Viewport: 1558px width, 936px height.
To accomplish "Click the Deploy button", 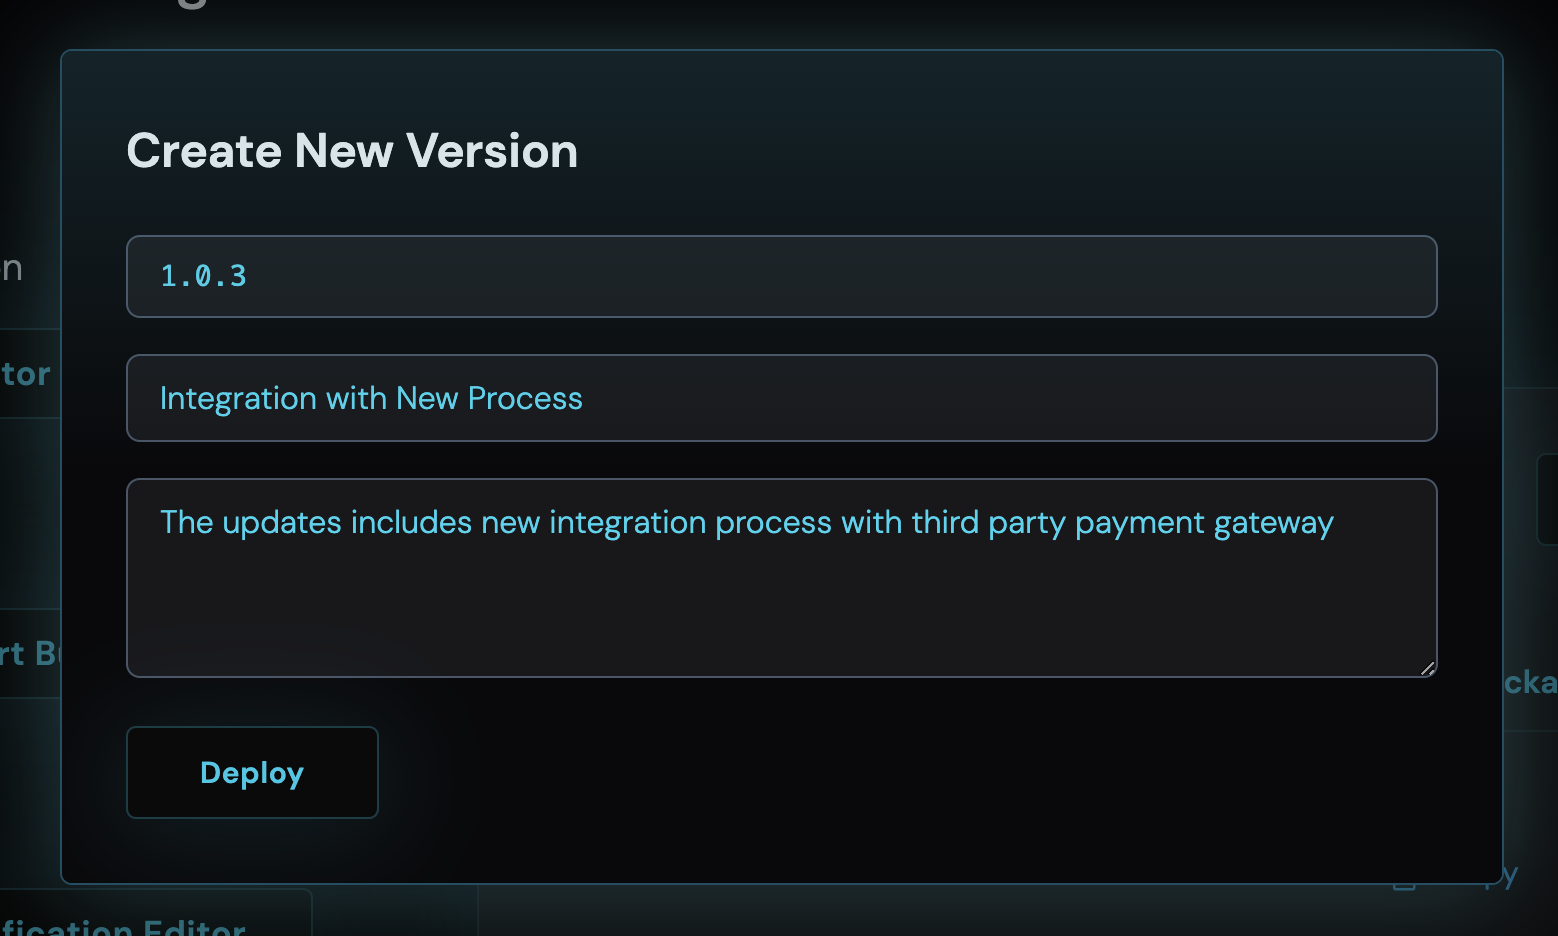I will point(252,772).
